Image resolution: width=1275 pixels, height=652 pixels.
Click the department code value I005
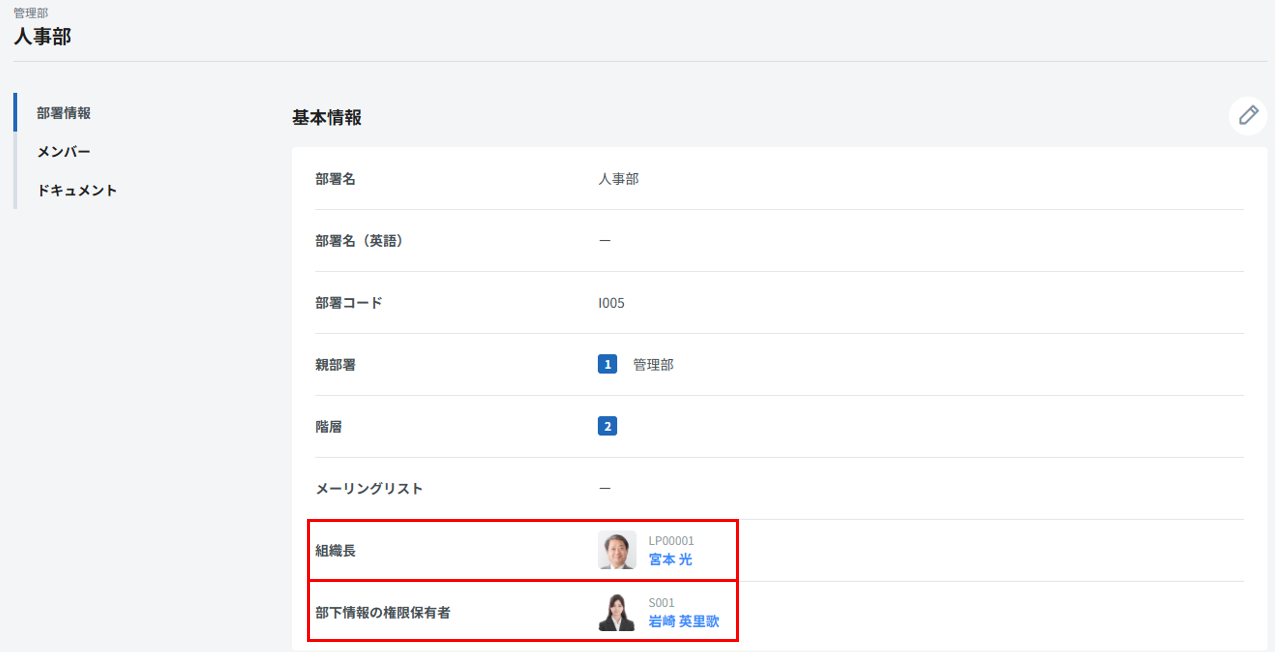click(x=611, y=303)
